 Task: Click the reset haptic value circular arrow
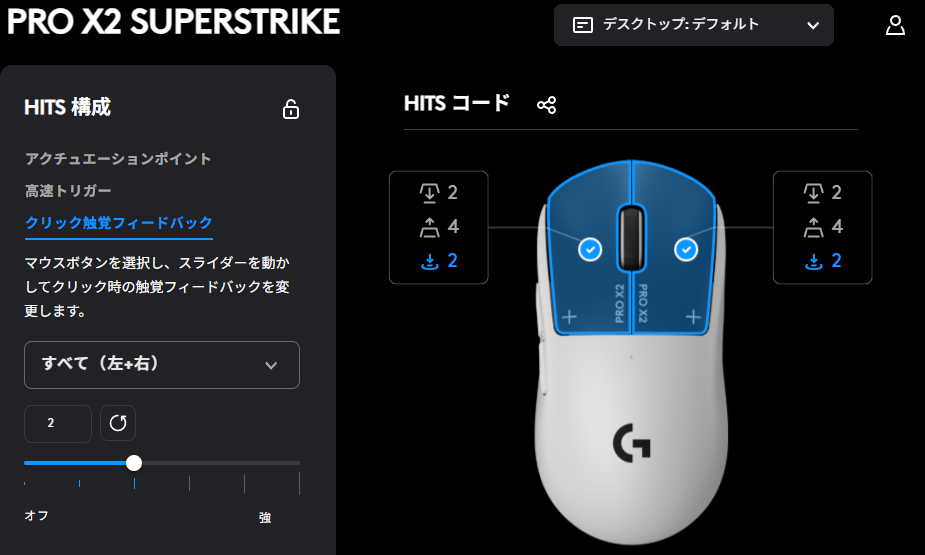click(x=118, y=423)
